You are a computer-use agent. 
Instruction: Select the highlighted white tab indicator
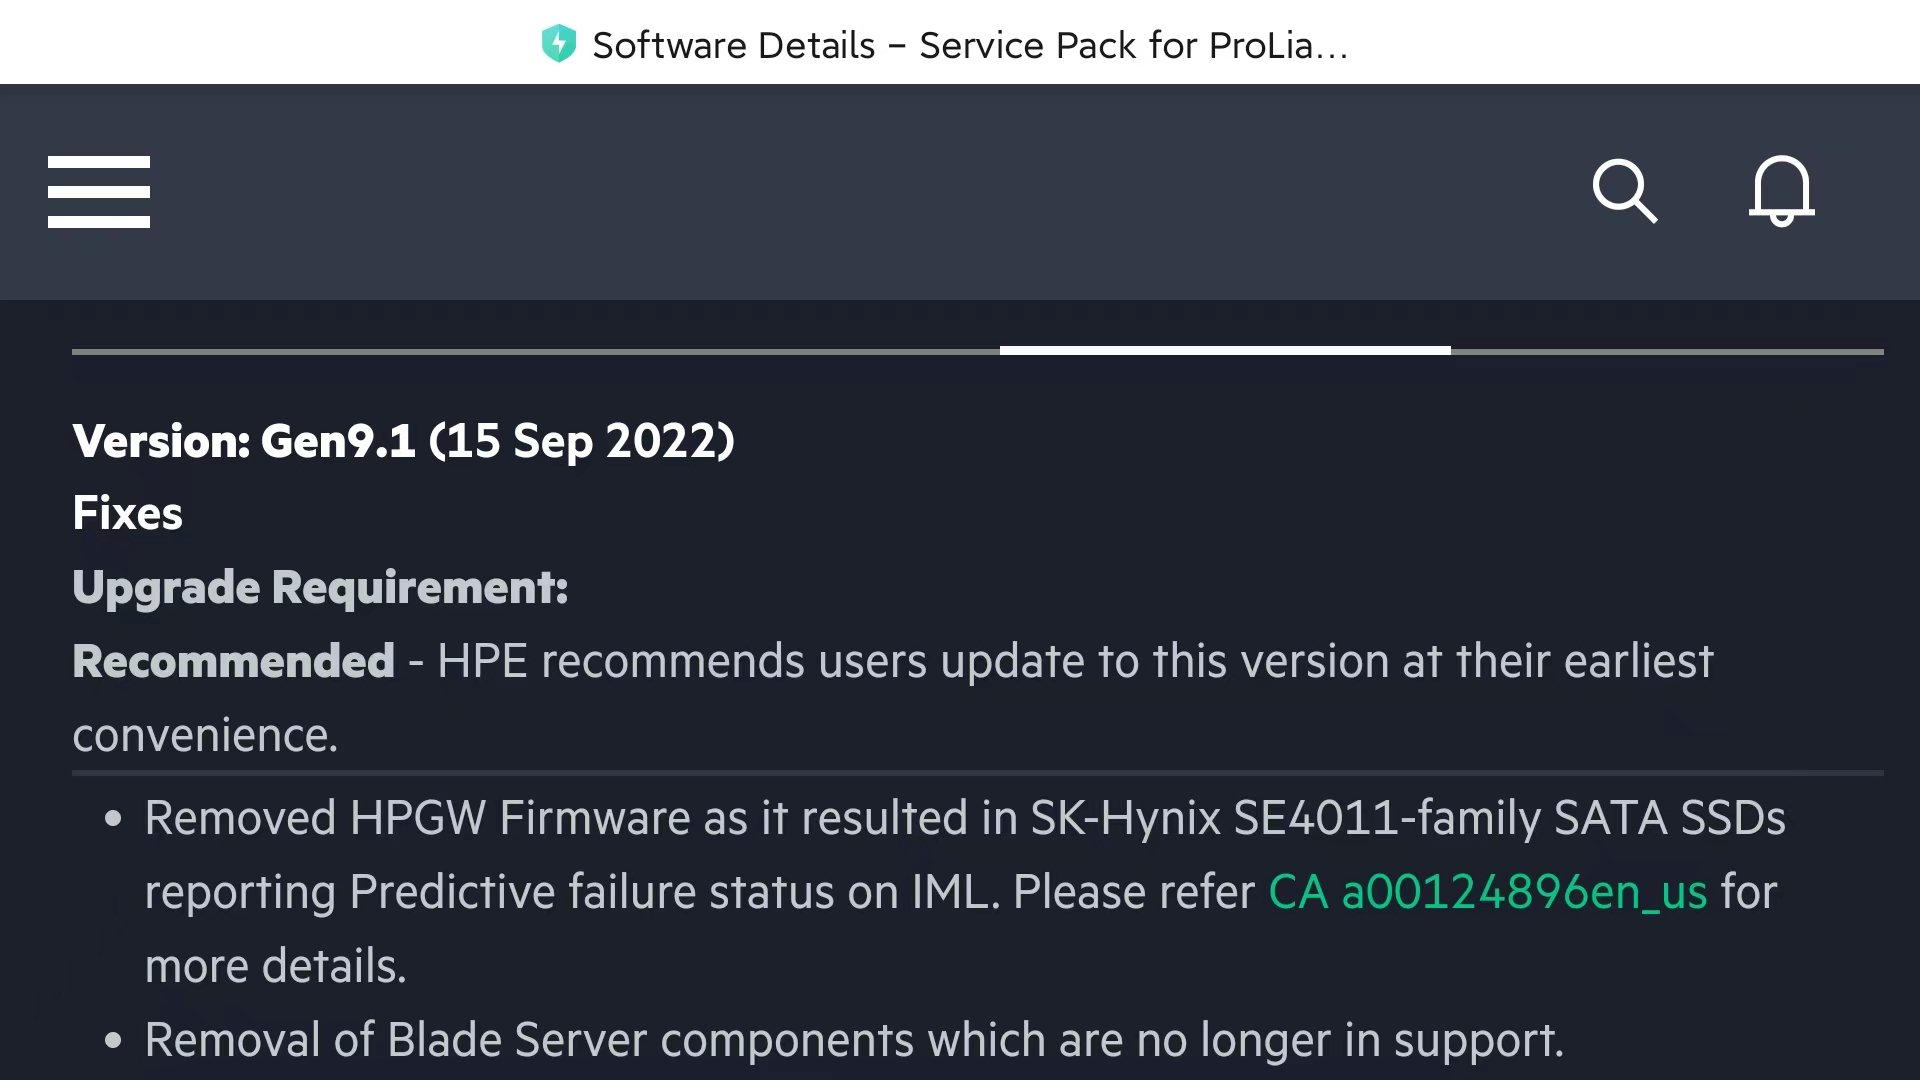pyautogui.click(x=1225, y=350)
